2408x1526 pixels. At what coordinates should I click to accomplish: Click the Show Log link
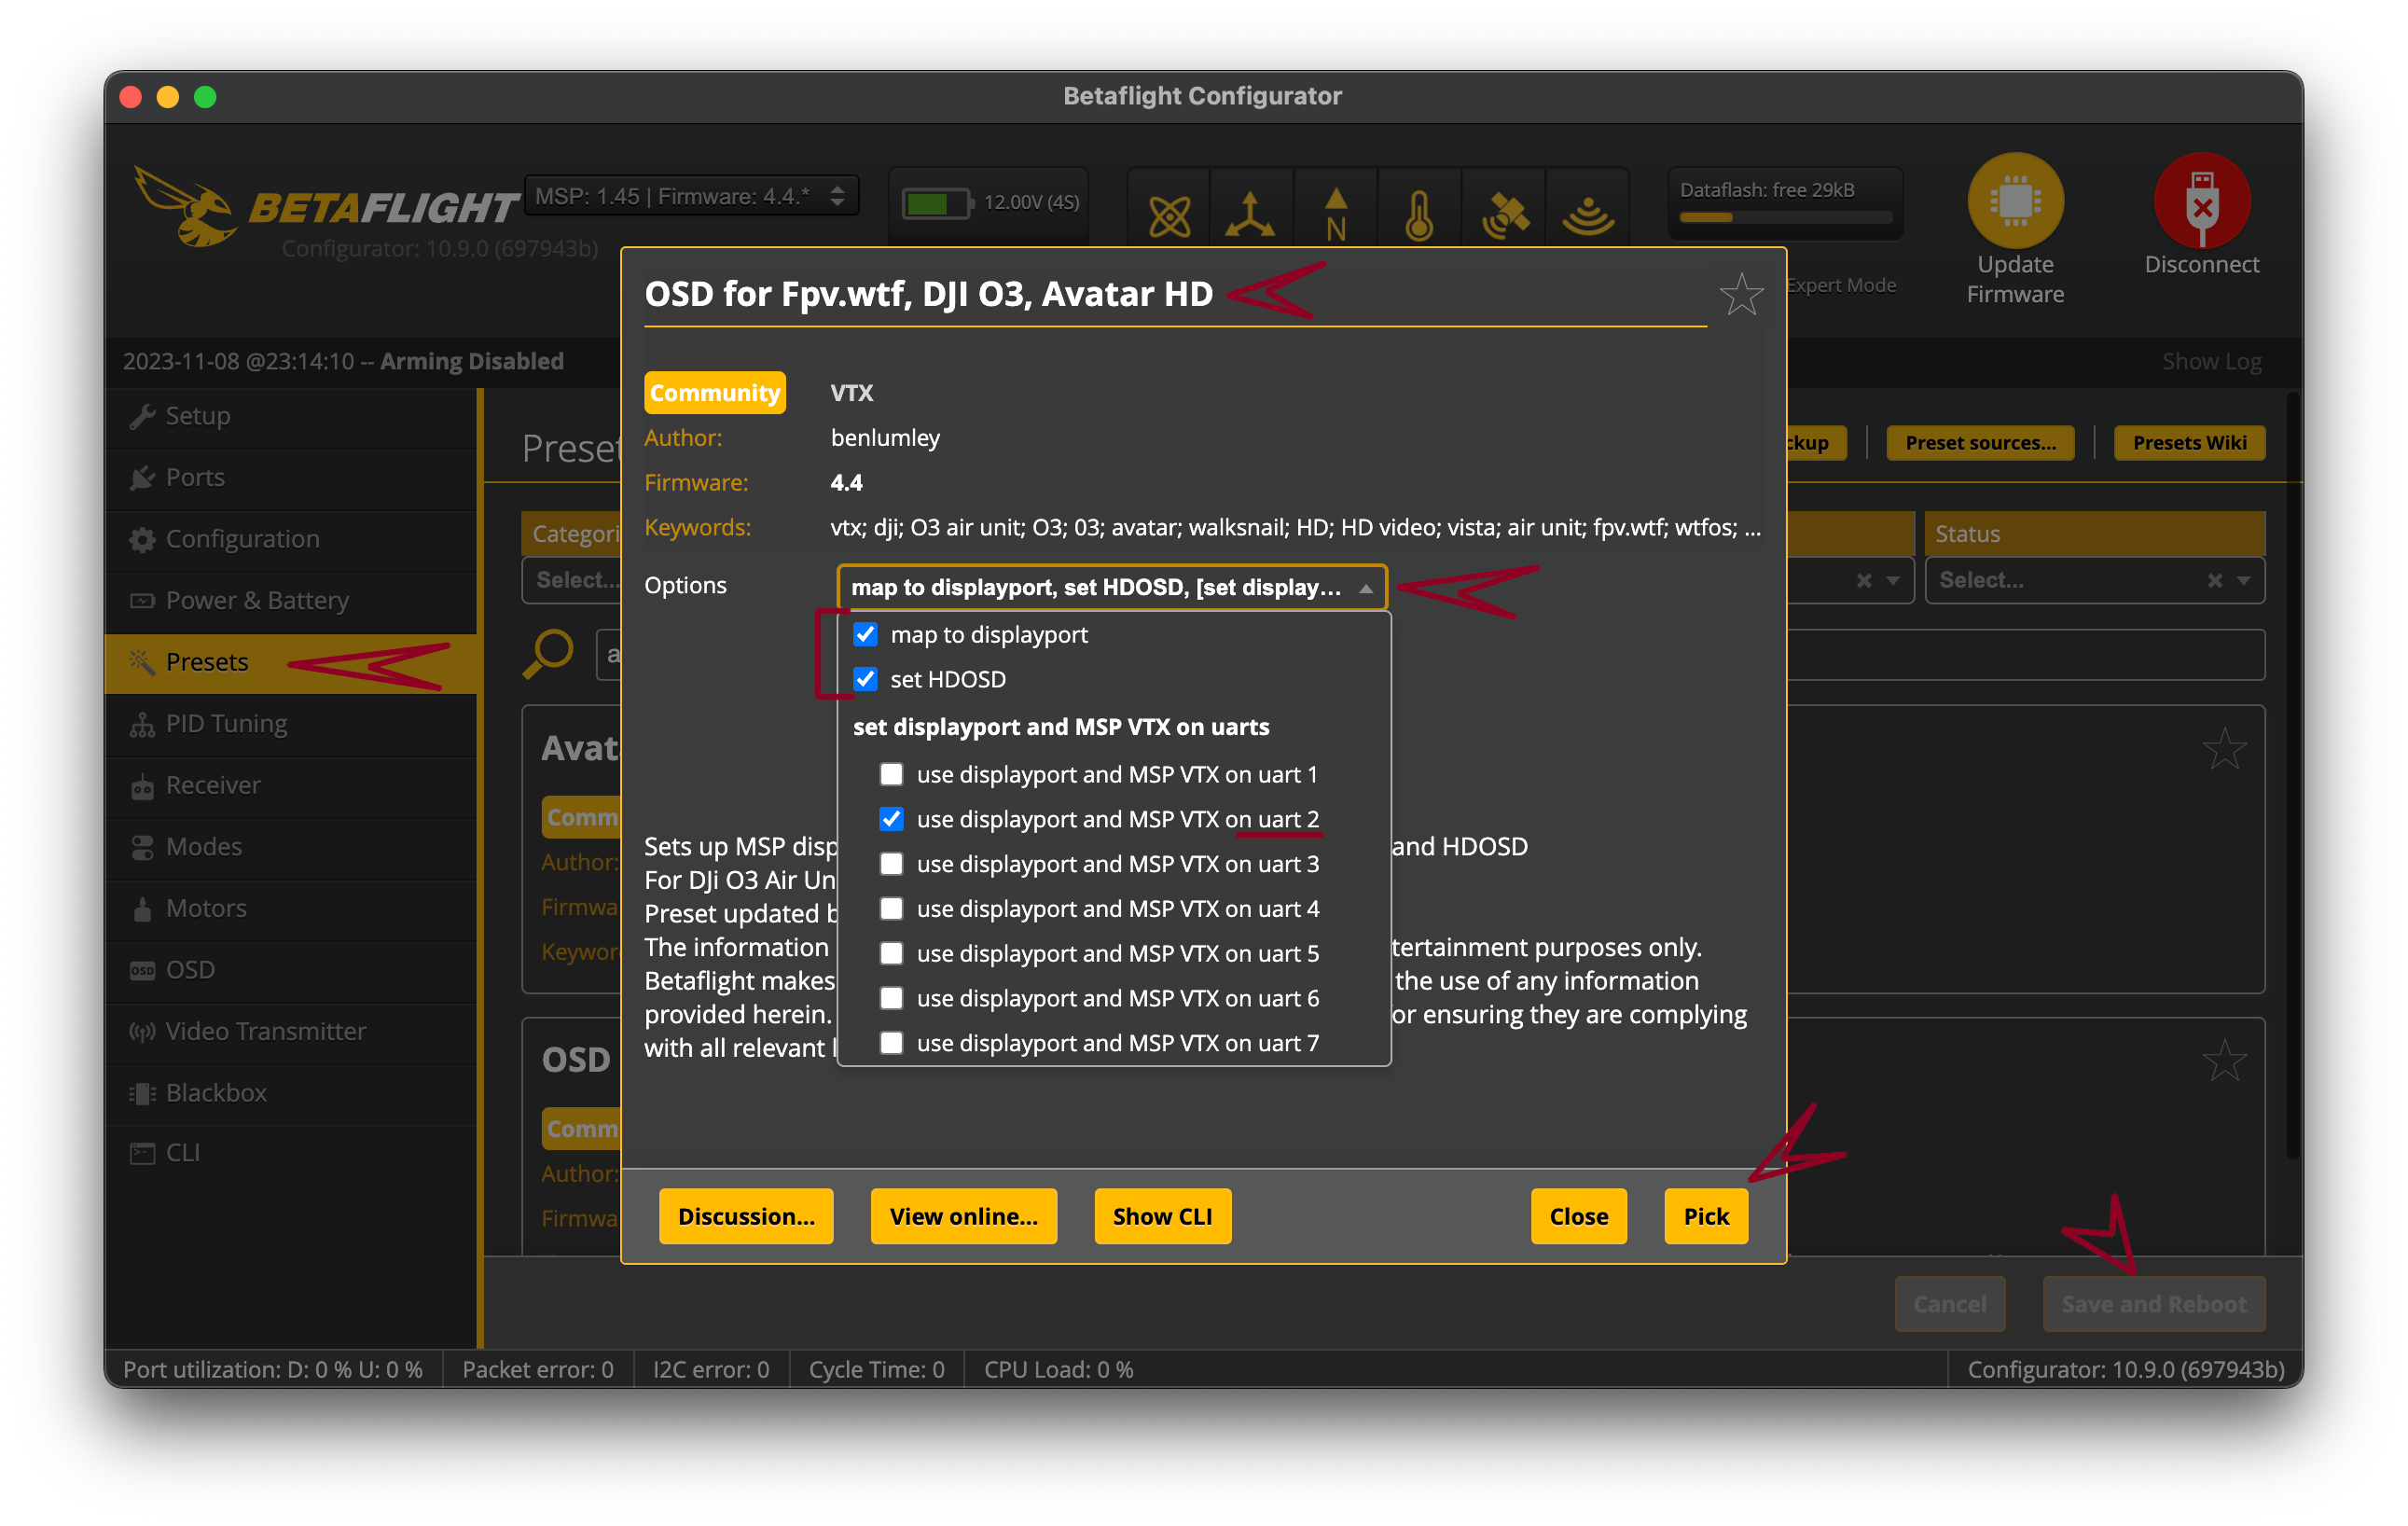point(2211,362)
